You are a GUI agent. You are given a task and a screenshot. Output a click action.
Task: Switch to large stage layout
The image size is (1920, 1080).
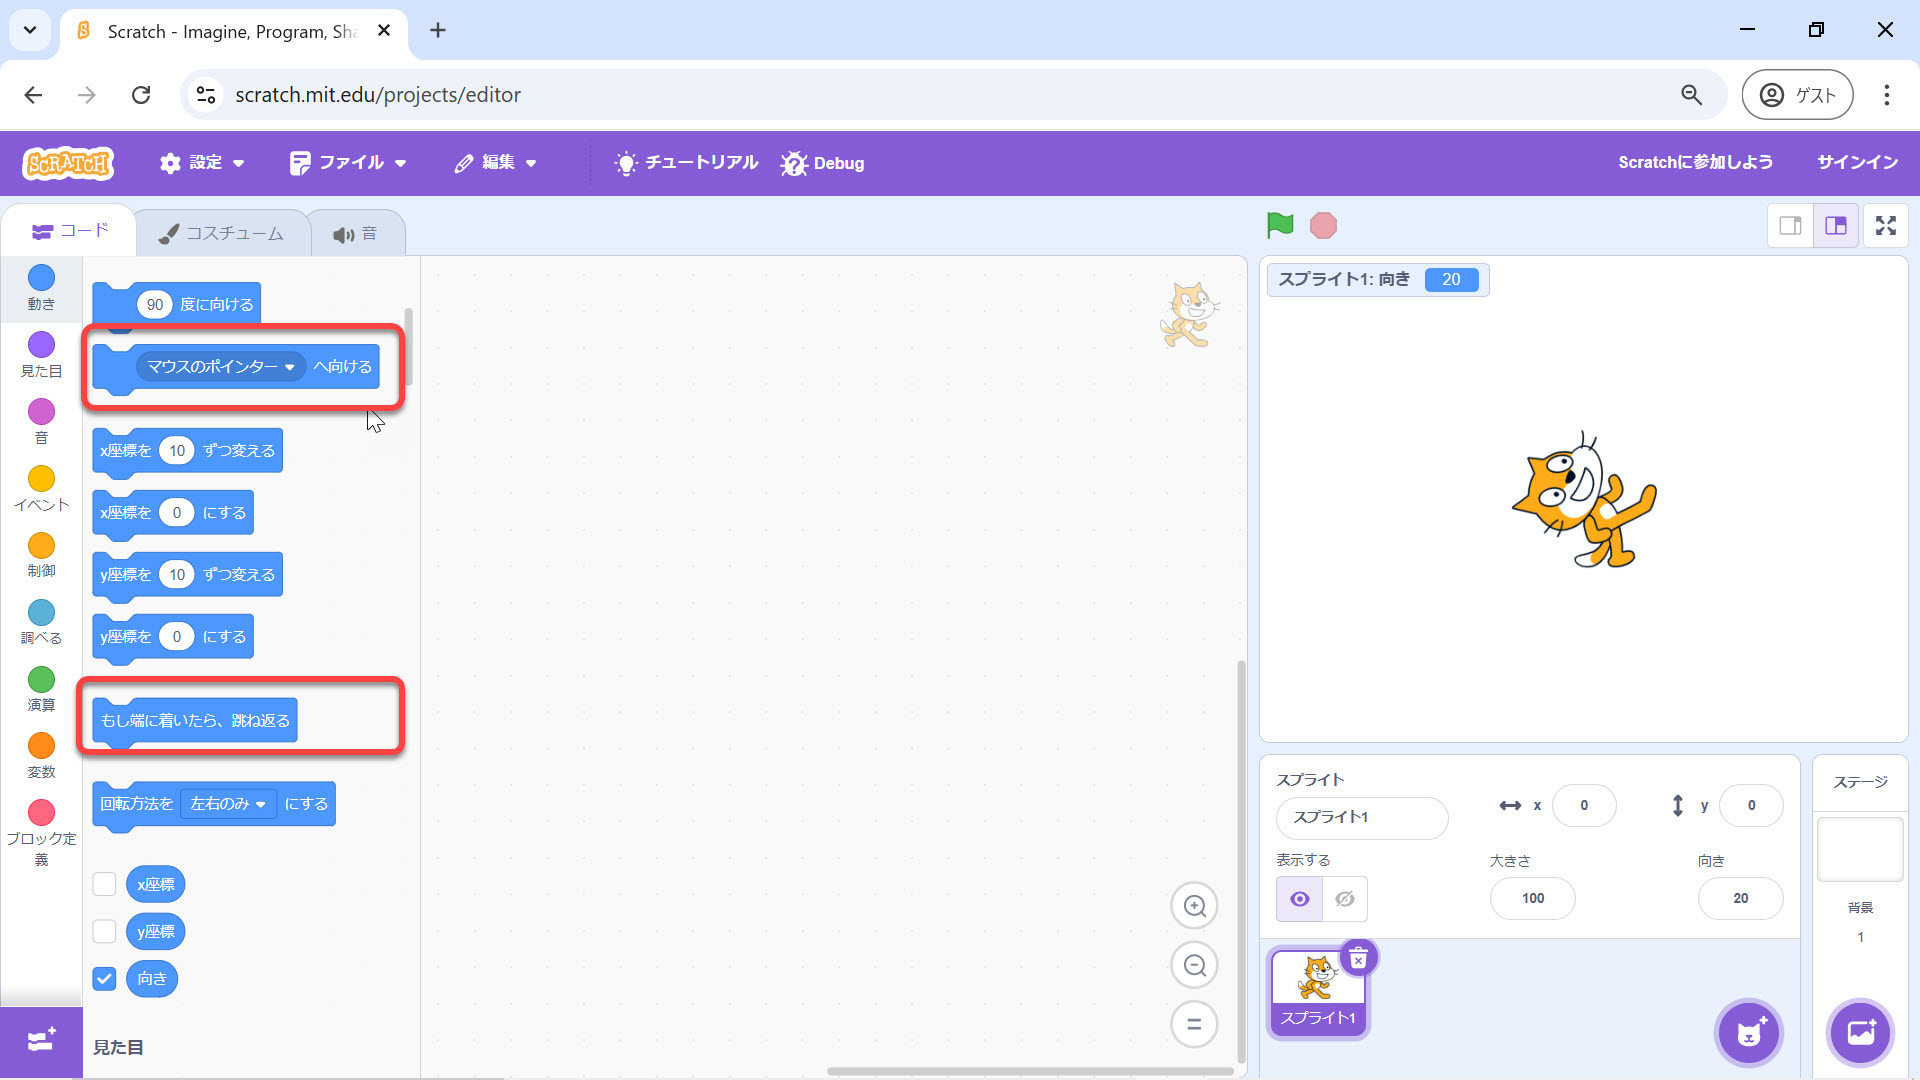(1836, 226)
